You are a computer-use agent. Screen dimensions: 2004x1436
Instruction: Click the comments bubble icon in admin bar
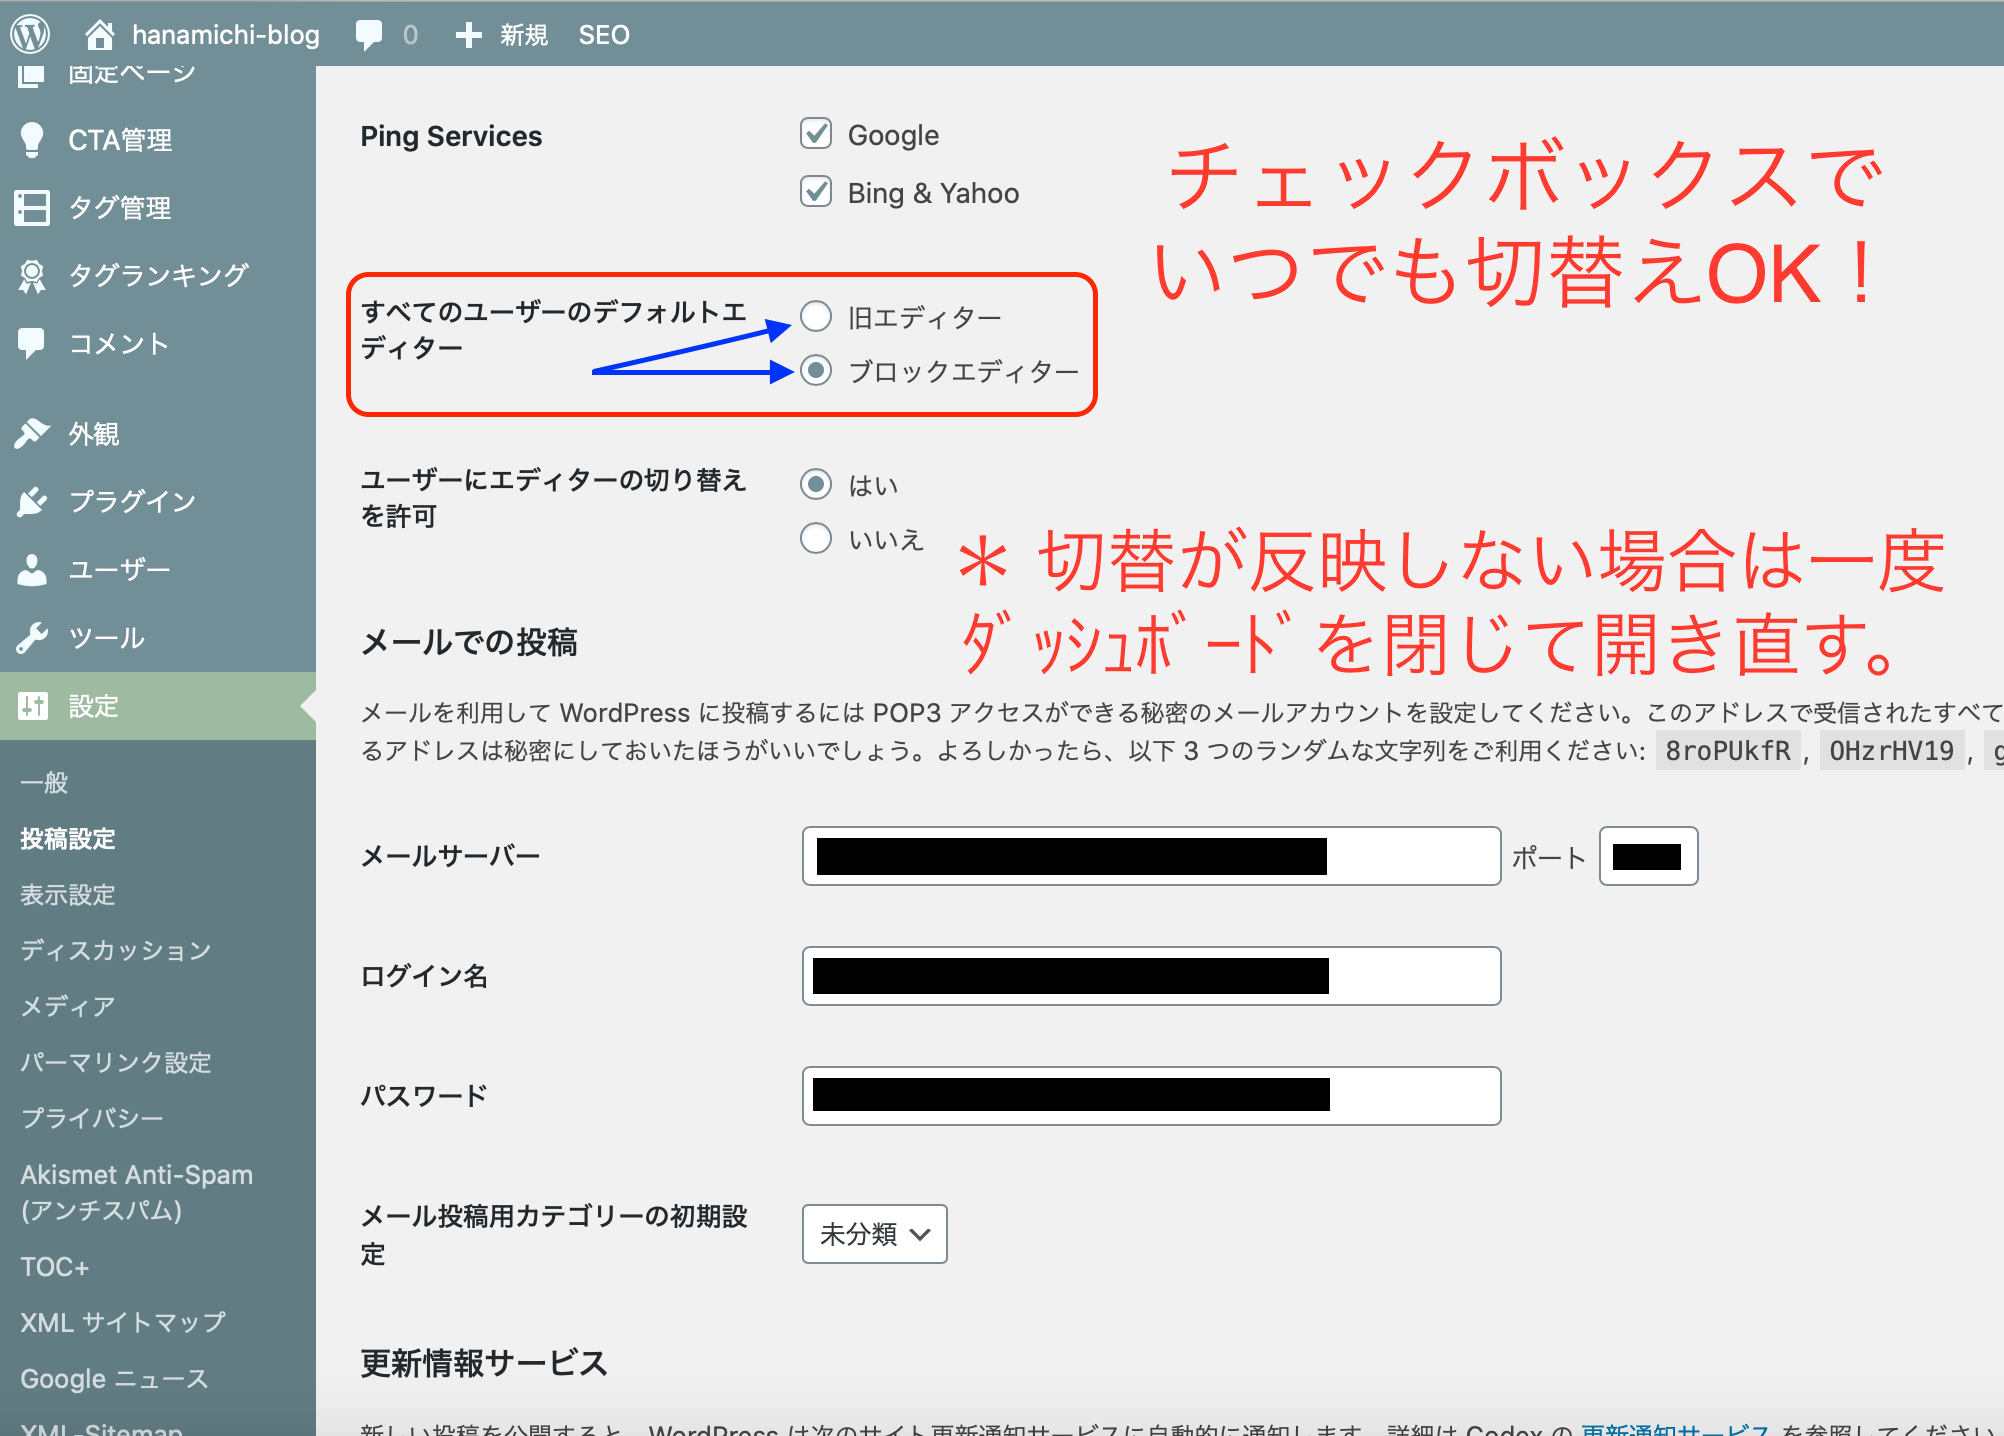[x=368, y=34]
